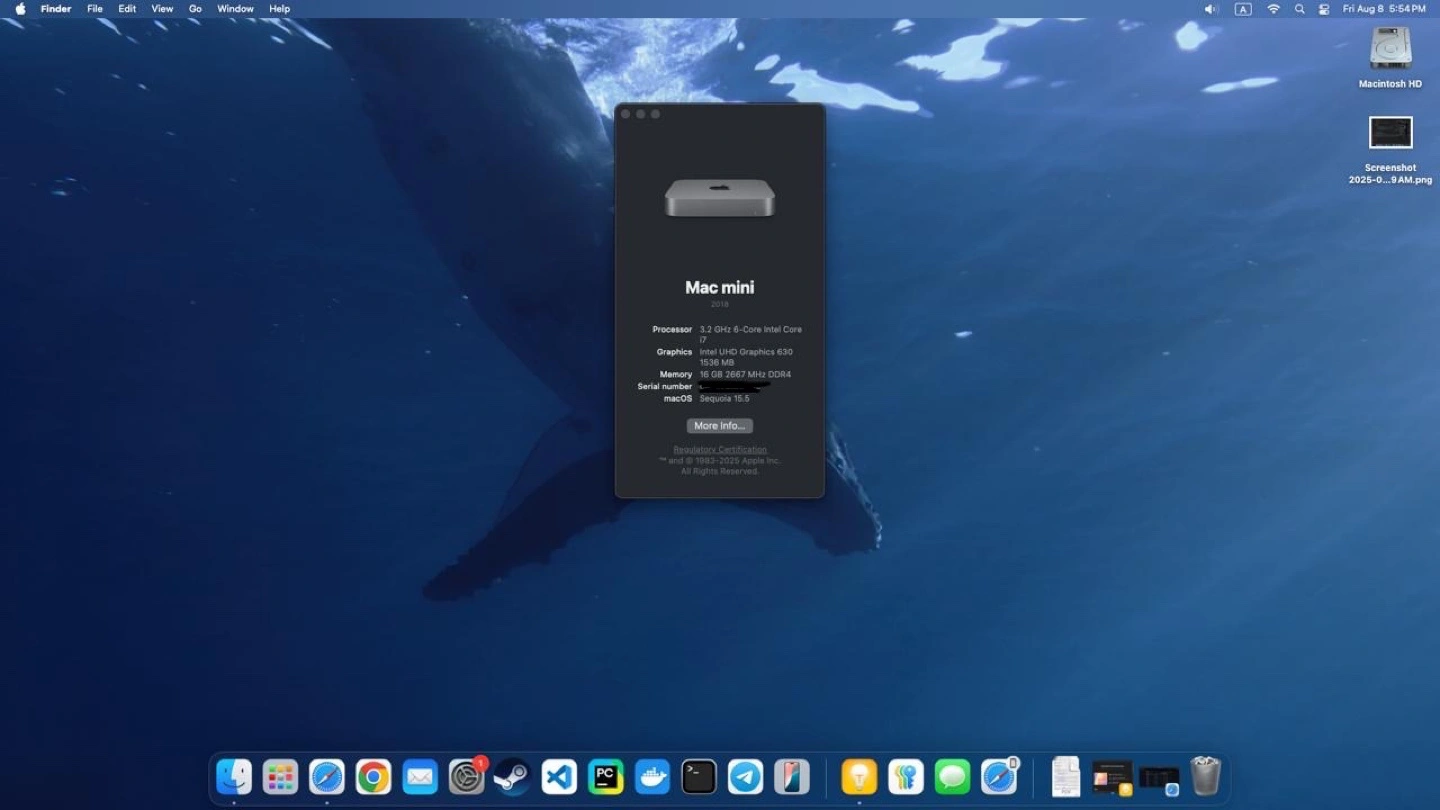Toggle Control Center in menu bar
The width and height of the screenshot is (1440, 810).
pos(1324,9)
